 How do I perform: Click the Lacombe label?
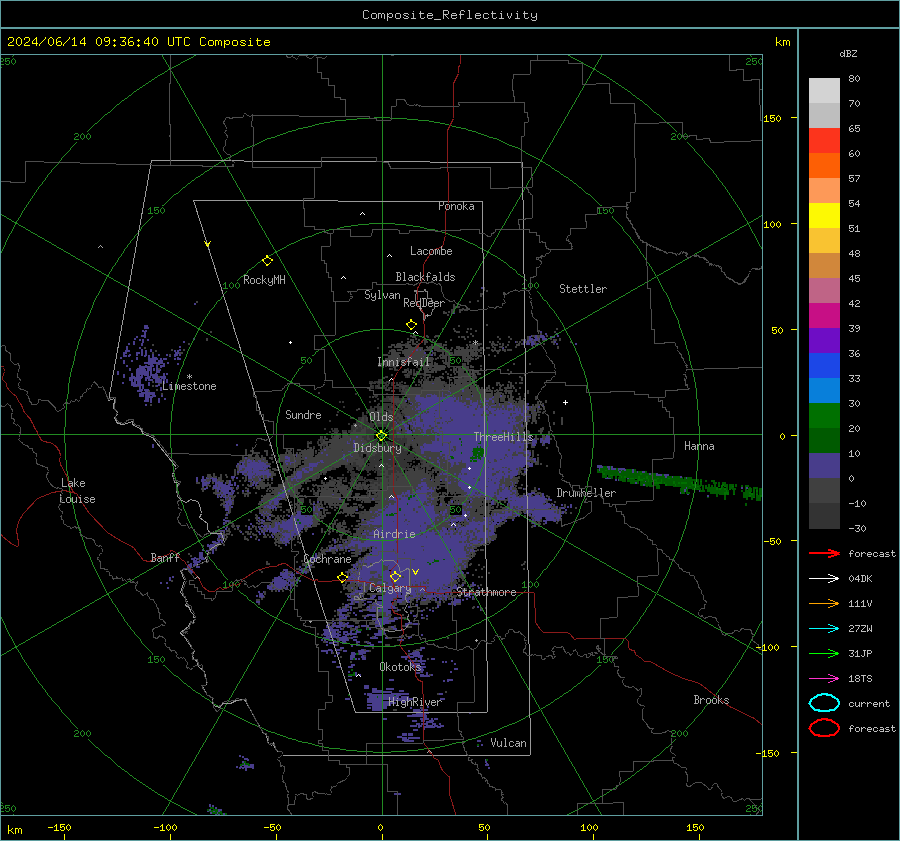tap(431, 251)
